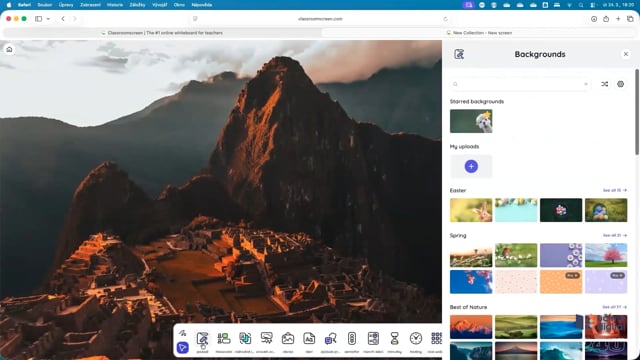Choose the pink blossom tree Spring background
Screen dimensions: 640x360
click(x=606, y=255)
